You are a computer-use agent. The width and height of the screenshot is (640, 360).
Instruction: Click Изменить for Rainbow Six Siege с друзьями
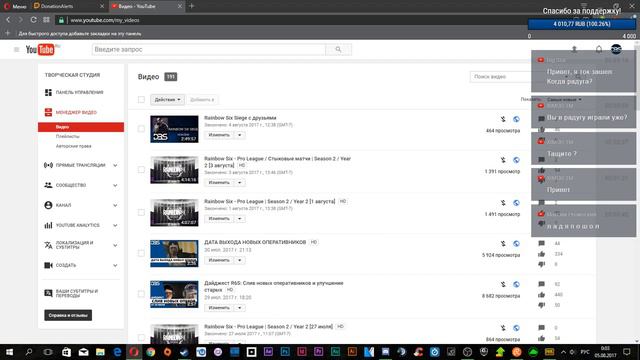coord(219,135)
